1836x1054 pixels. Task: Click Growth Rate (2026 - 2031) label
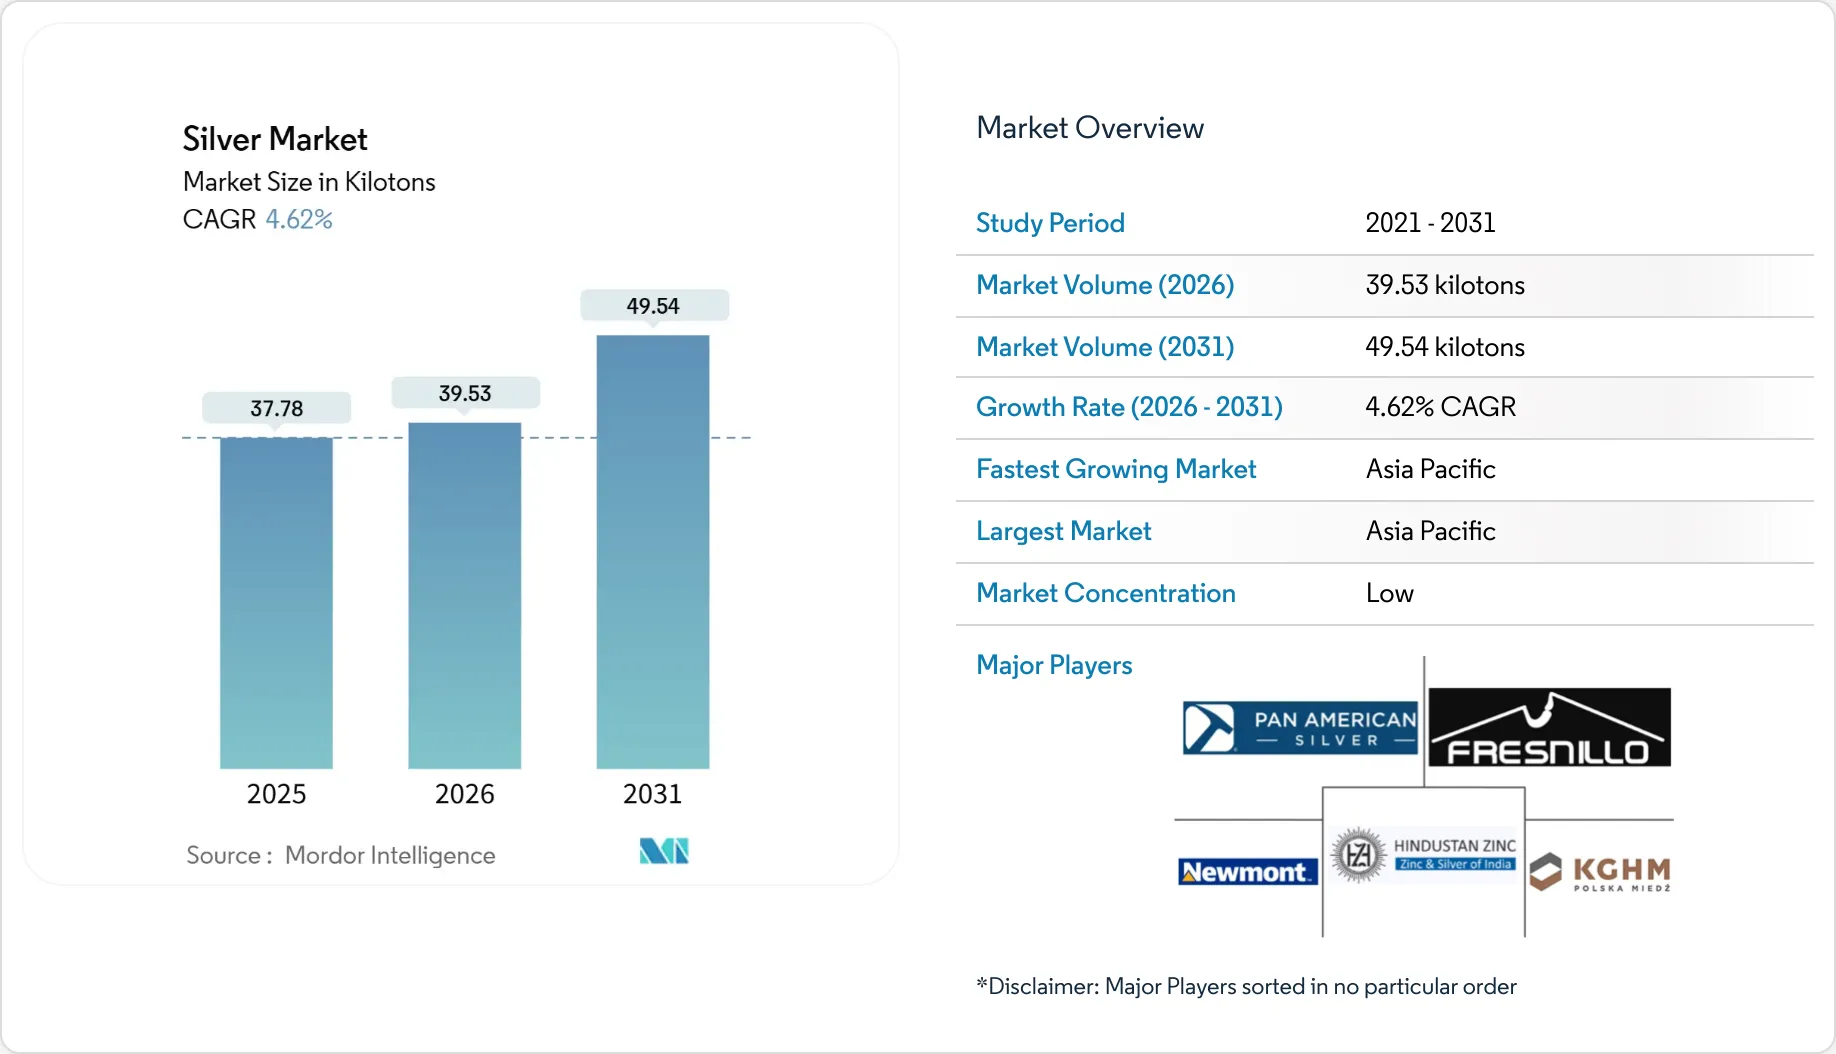(1129, 407)
